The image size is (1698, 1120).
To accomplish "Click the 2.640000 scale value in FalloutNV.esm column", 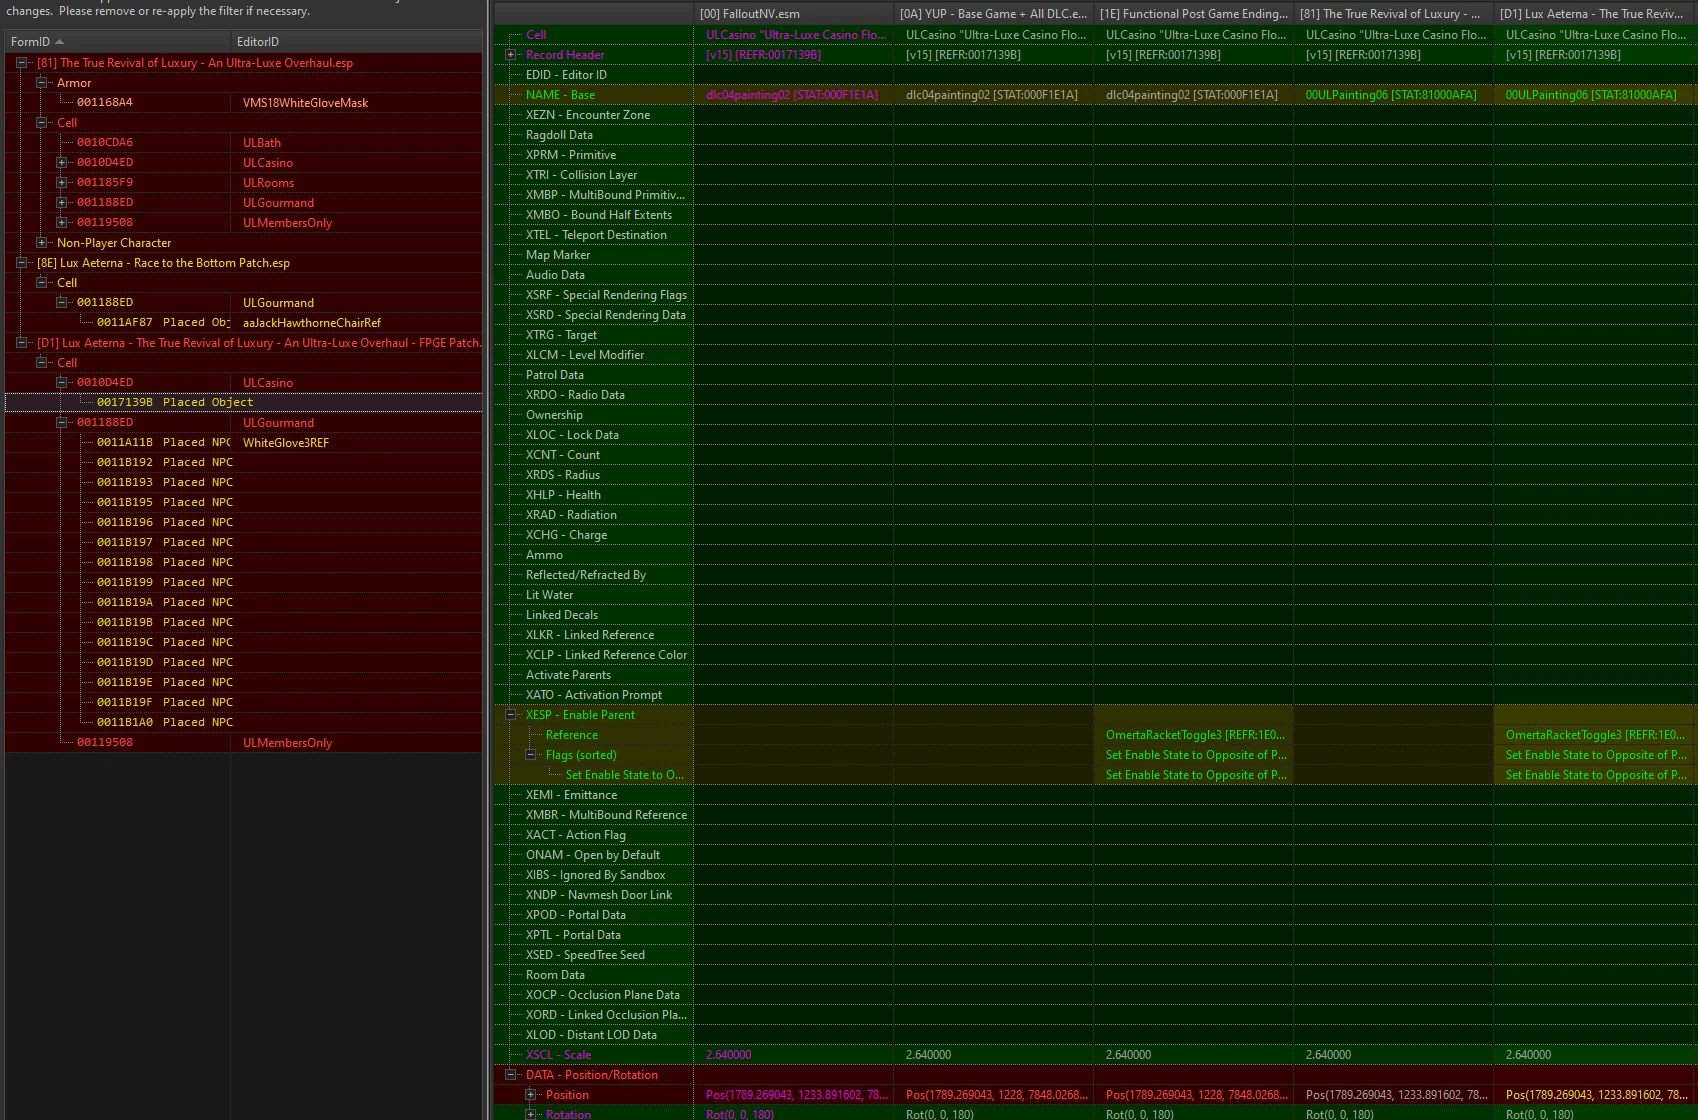I will tap(728, 1055).
